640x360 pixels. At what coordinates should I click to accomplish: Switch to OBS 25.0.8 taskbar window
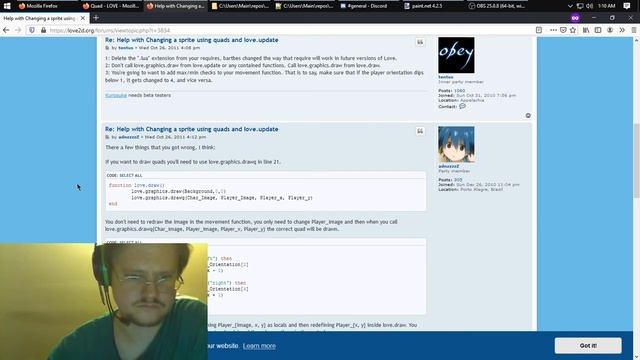point(497,6)
